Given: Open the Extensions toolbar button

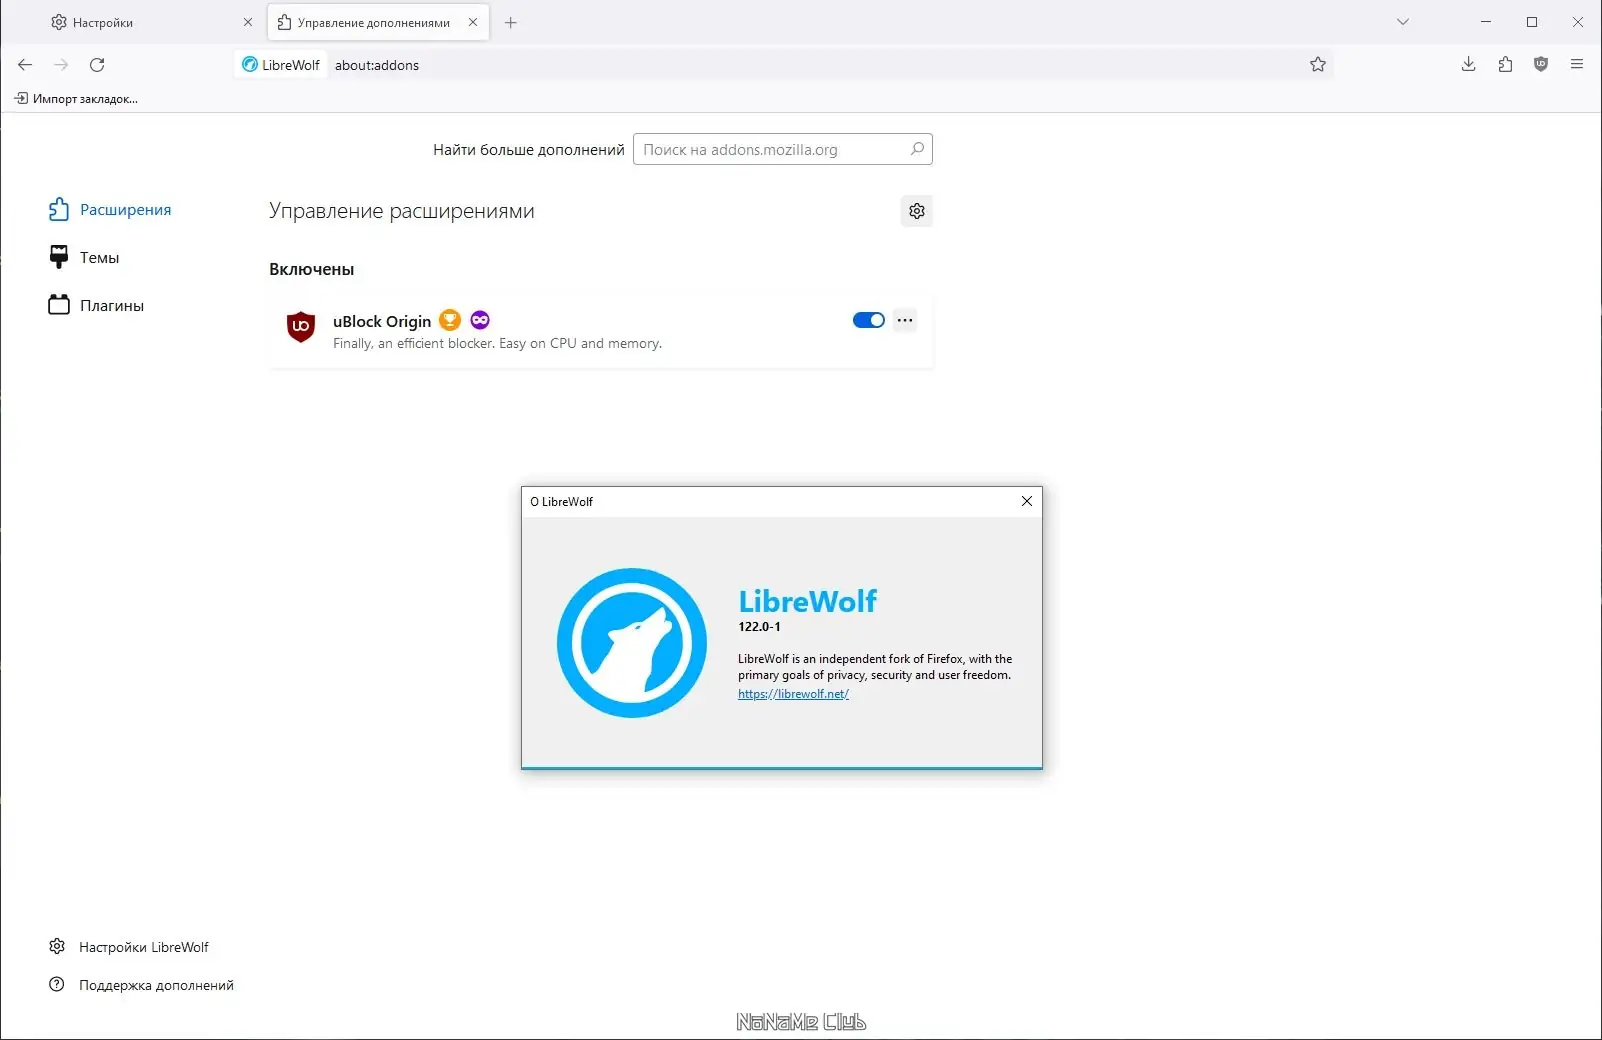Looking at the screenshot, I should [x=1505, y=65].
